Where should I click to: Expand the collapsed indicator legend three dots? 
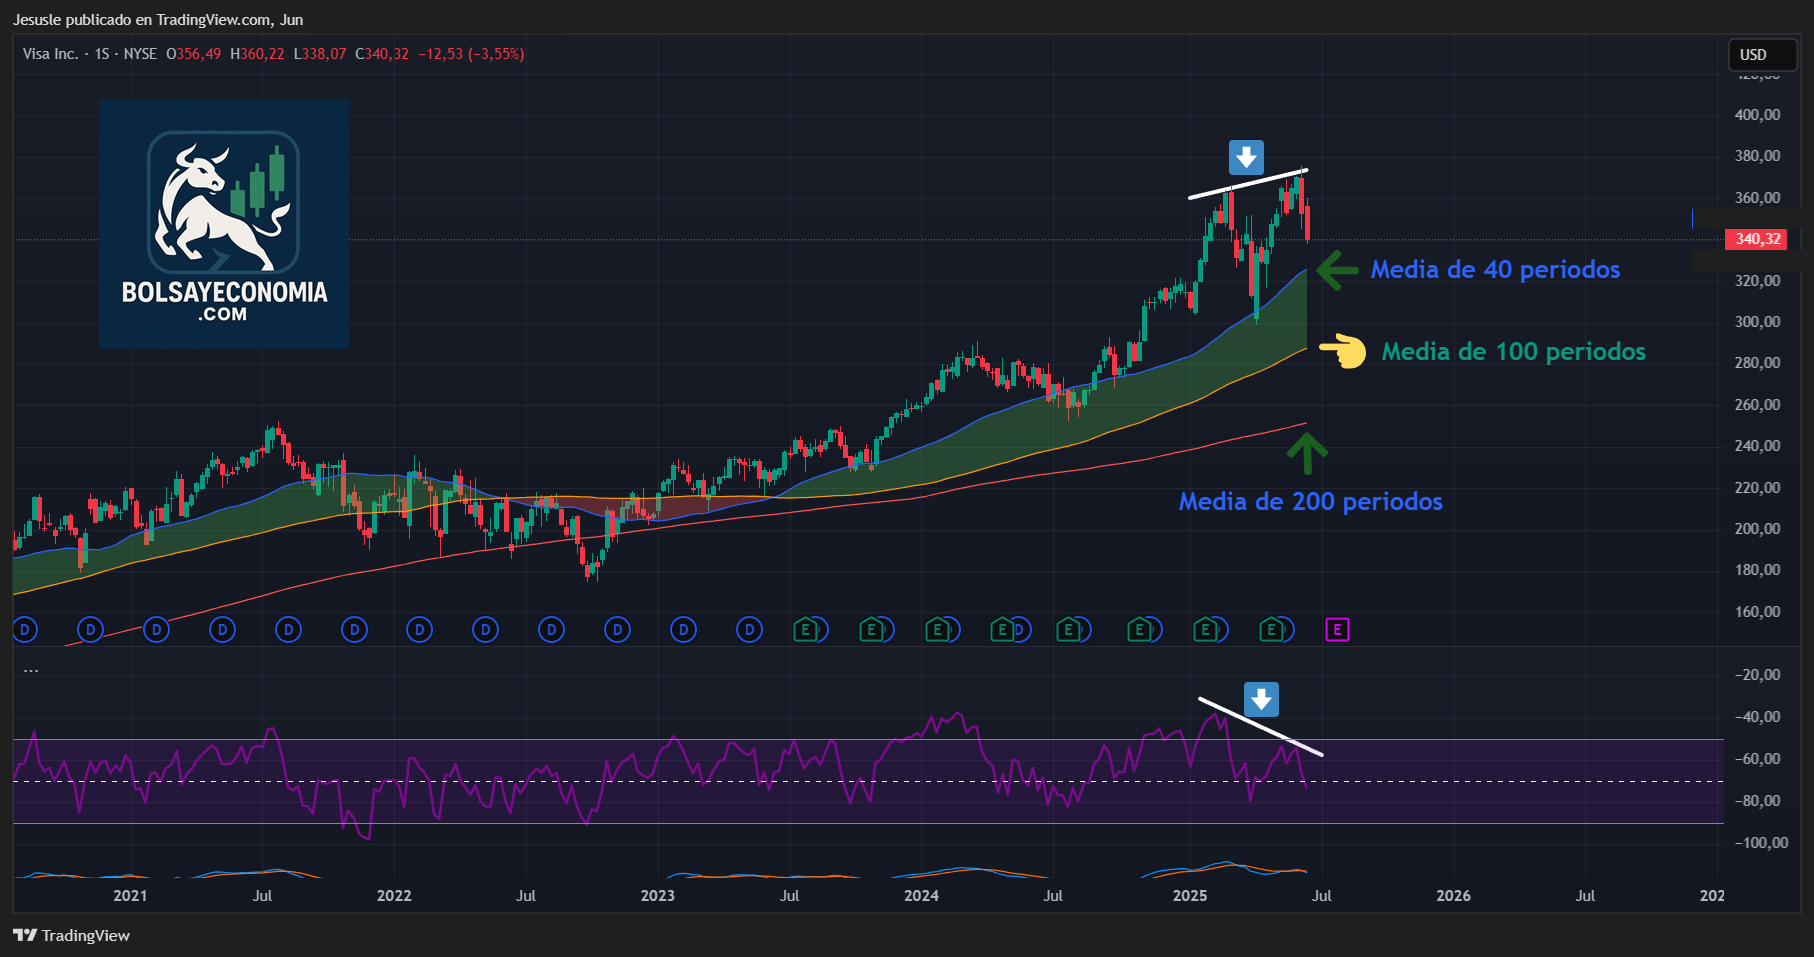click(x=31, y=669)
